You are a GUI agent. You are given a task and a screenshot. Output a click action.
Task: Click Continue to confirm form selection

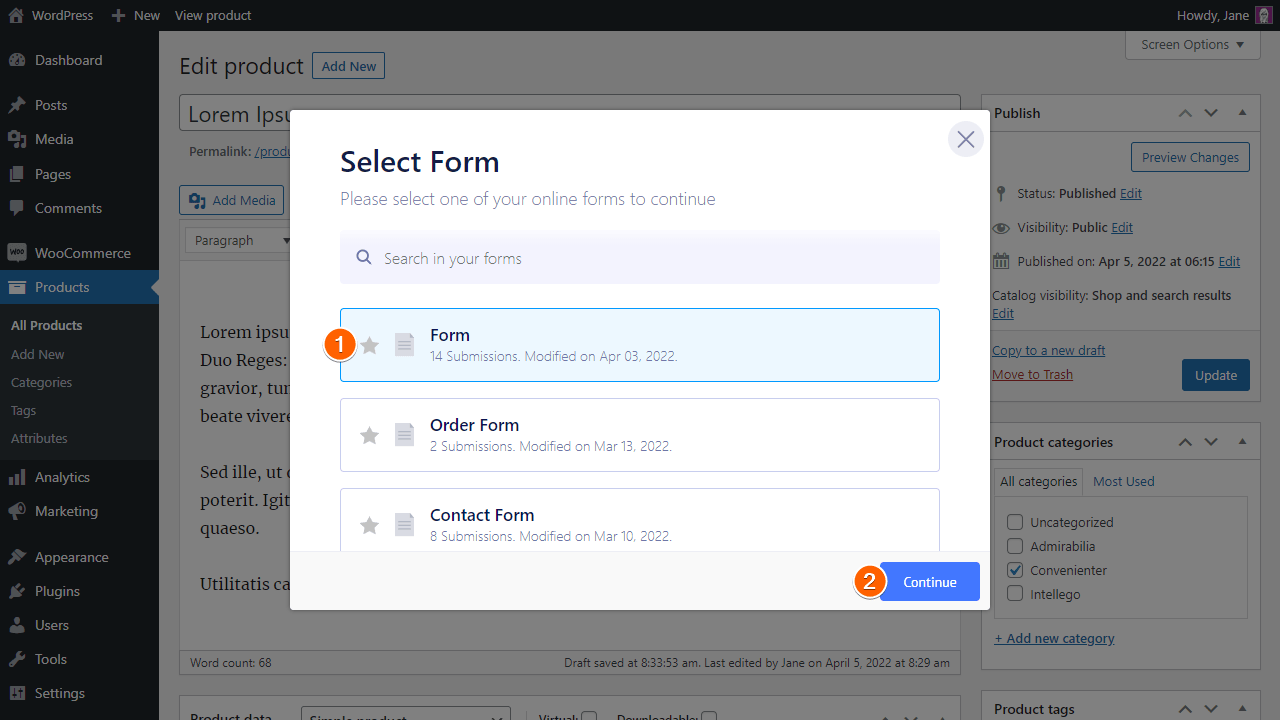click(929, 581)
